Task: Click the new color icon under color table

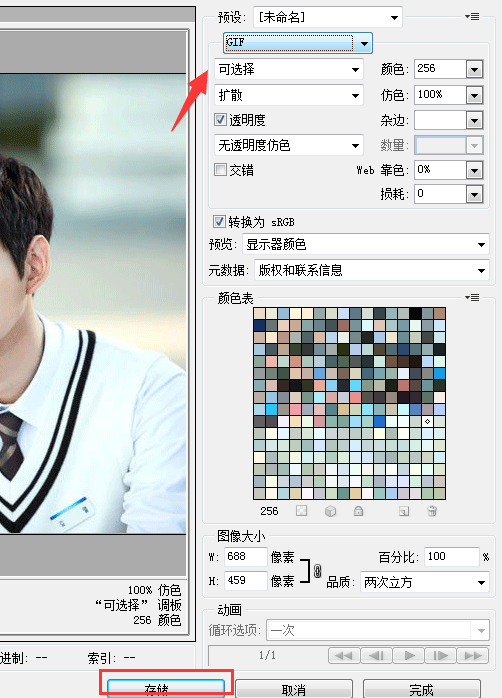Action: pyautogui.click(x=404, y=511)
